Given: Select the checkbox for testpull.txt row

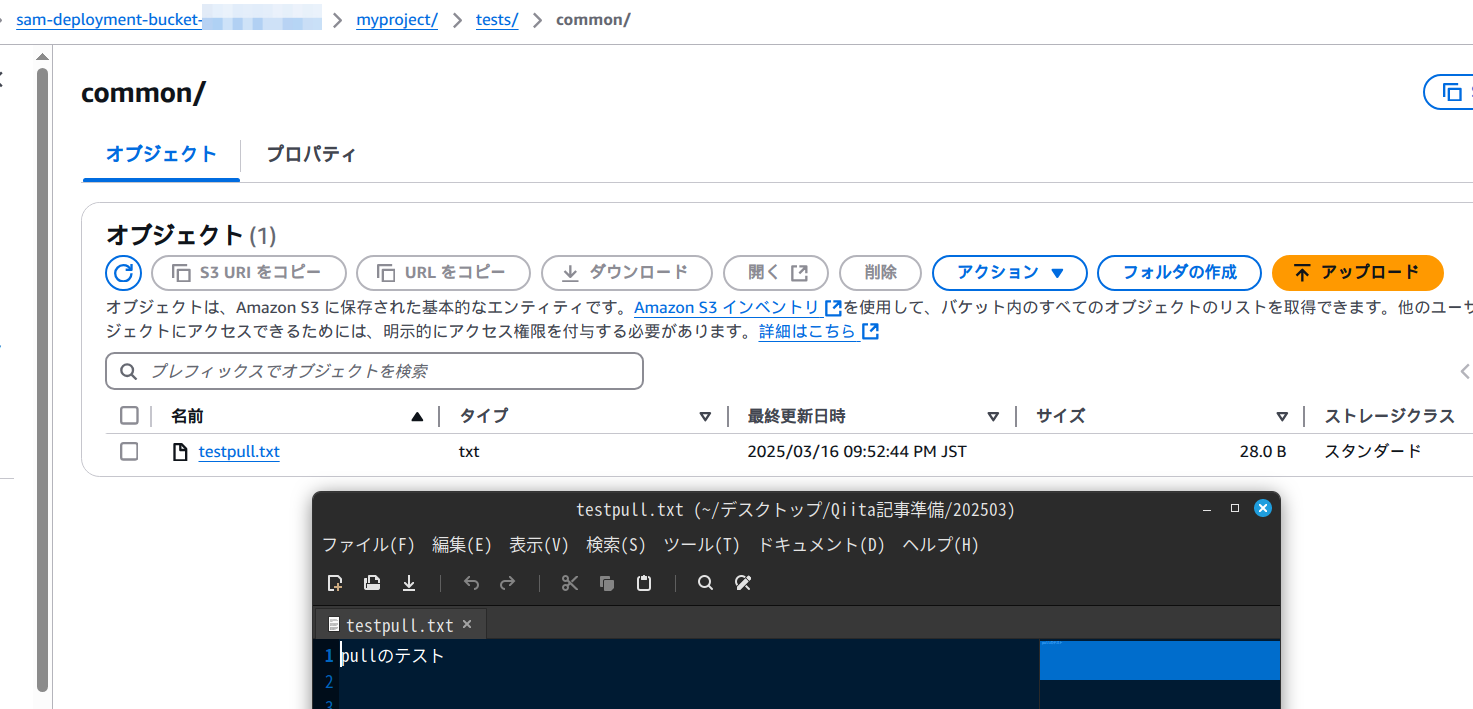Looking at the screenshot, I should [x=129, y=451].
